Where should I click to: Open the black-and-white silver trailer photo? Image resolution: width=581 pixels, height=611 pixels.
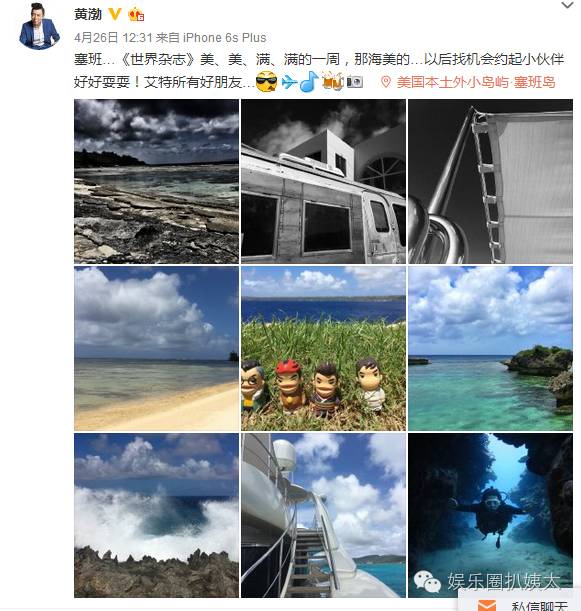(x=323, y=182)
